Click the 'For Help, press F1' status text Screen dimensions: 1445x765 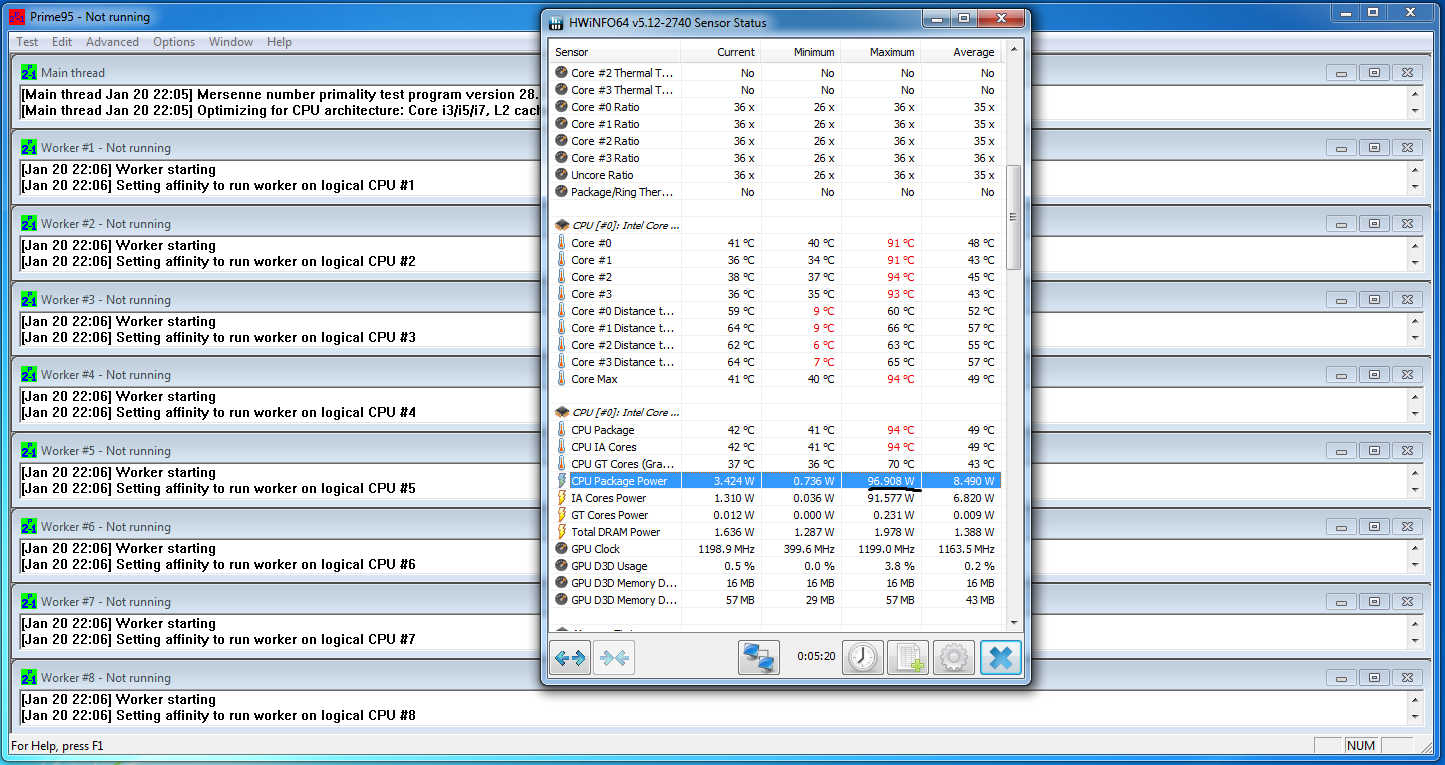57,746
